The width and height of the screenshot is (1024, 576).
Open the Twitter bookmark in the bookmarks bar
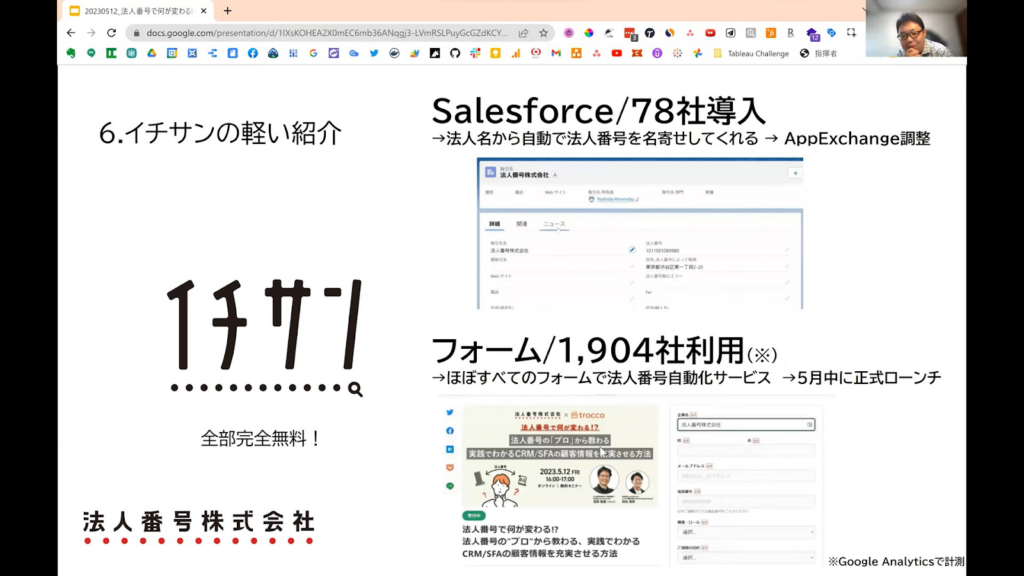coord(374,53)
